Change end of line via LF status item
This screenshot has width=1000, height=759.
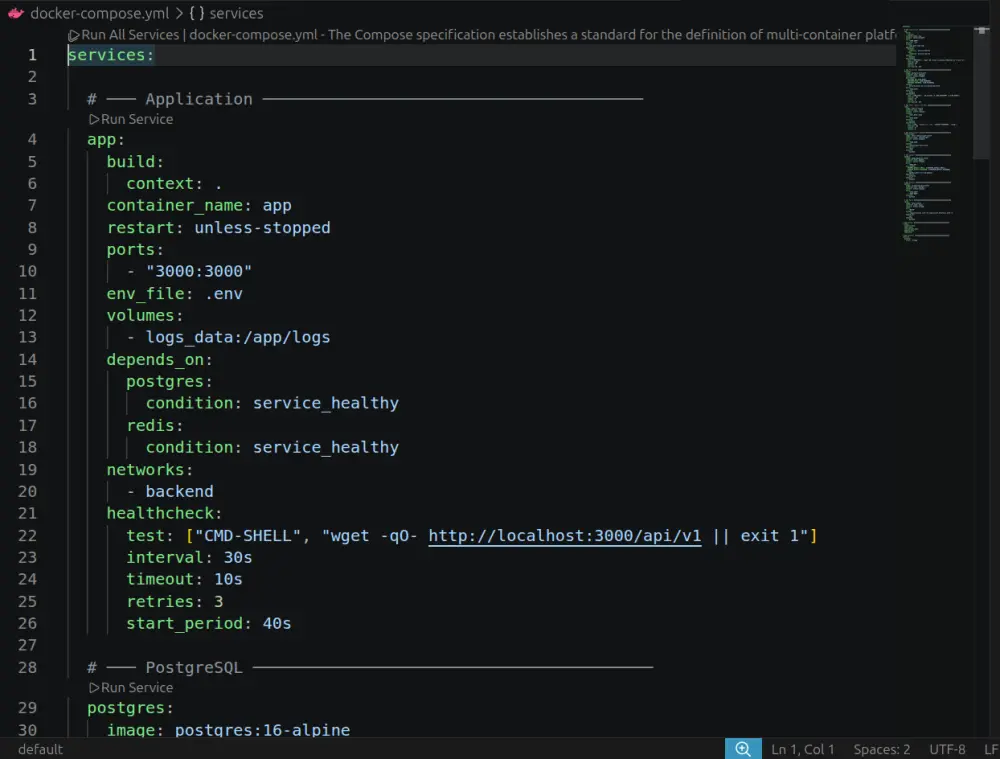[990, 749]
